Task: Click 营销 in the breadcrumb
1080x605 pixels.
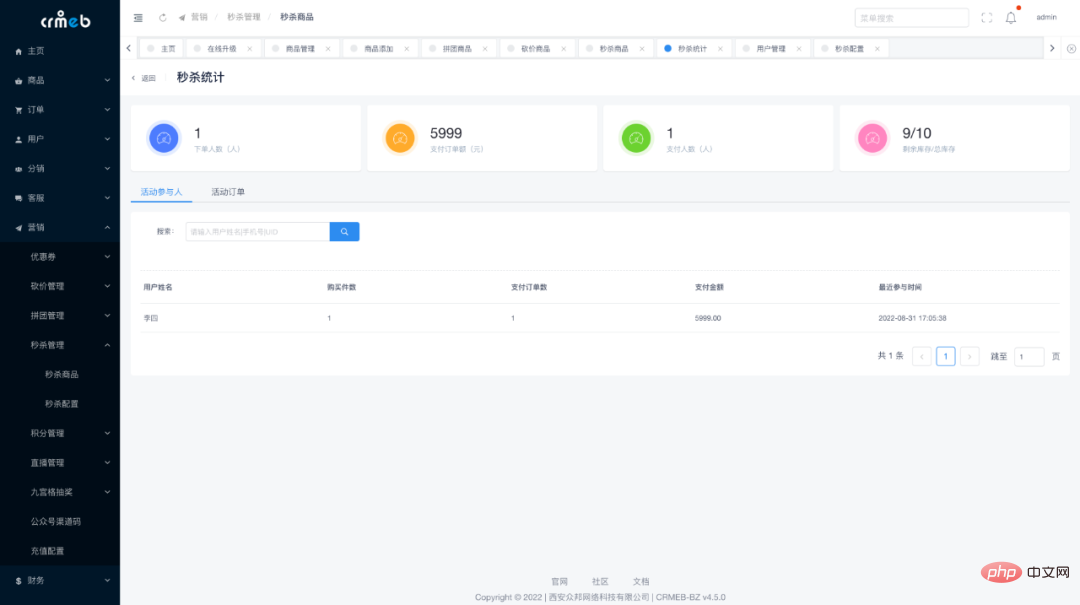Action: pyautogui.click(x=199, y=17)
